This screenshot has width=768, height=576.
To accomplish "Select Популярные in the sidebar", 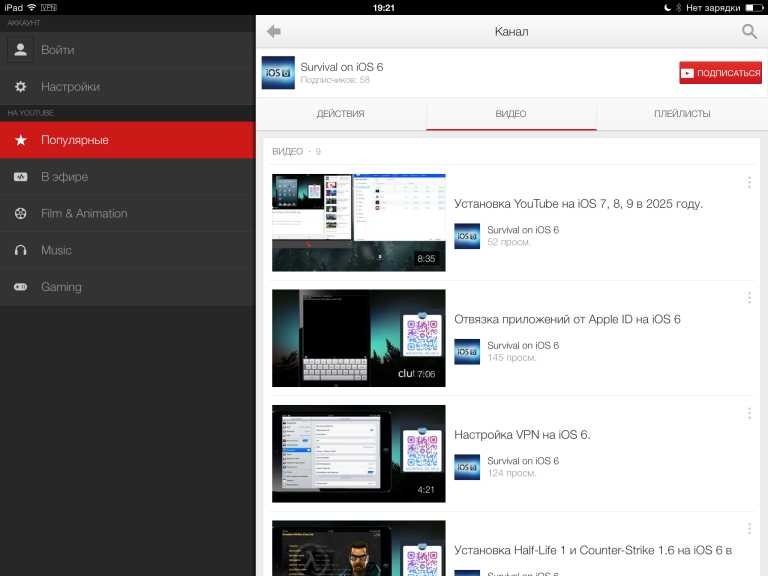I will click(127, 140).
